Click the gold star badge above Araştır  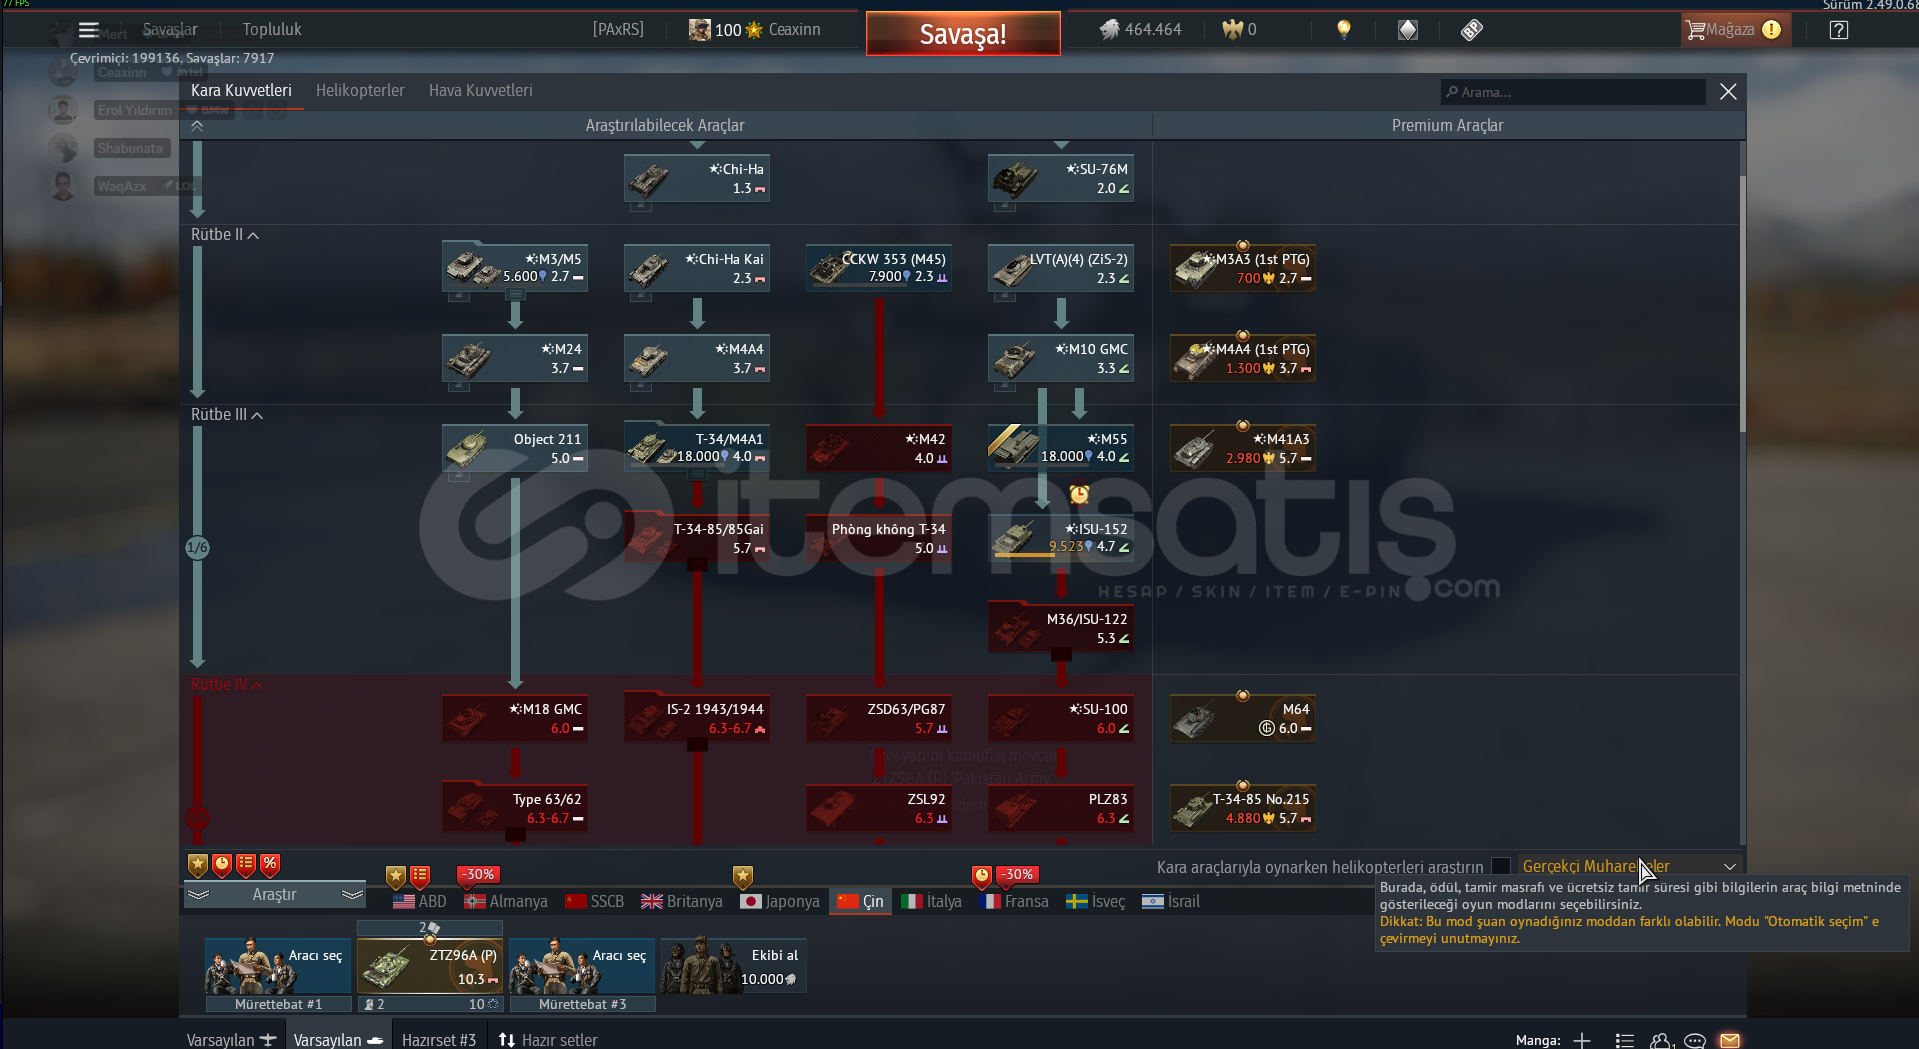pyautogui.click(x=198, y=864)
